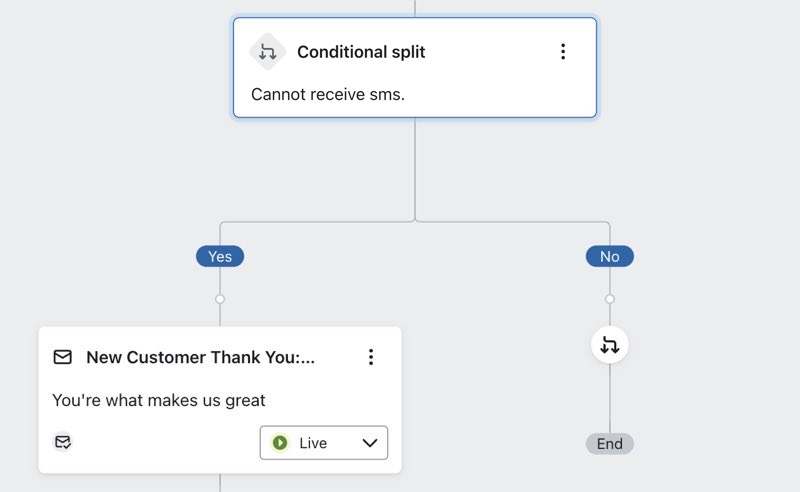Click the green play icon beside Live
800x492 pixels.
point(280,443)
